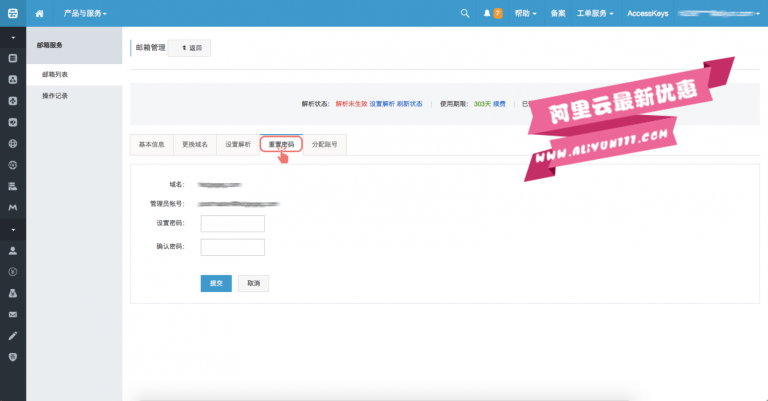Viewport: 768px width, 401px height.
Task: Go to console home via house icon
Action: (x=40, y=14)
